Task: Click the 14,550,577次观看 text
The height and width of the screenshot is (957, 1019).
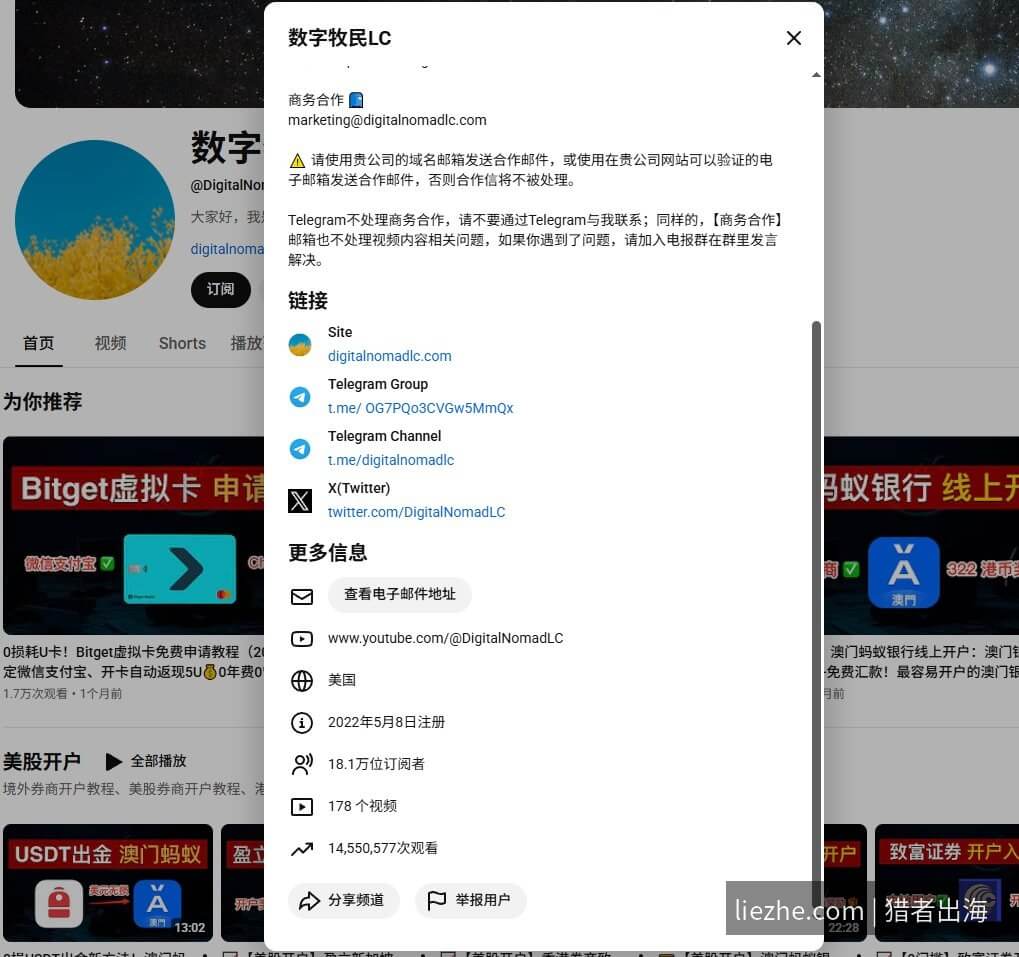Action: [x=383, y=849]
